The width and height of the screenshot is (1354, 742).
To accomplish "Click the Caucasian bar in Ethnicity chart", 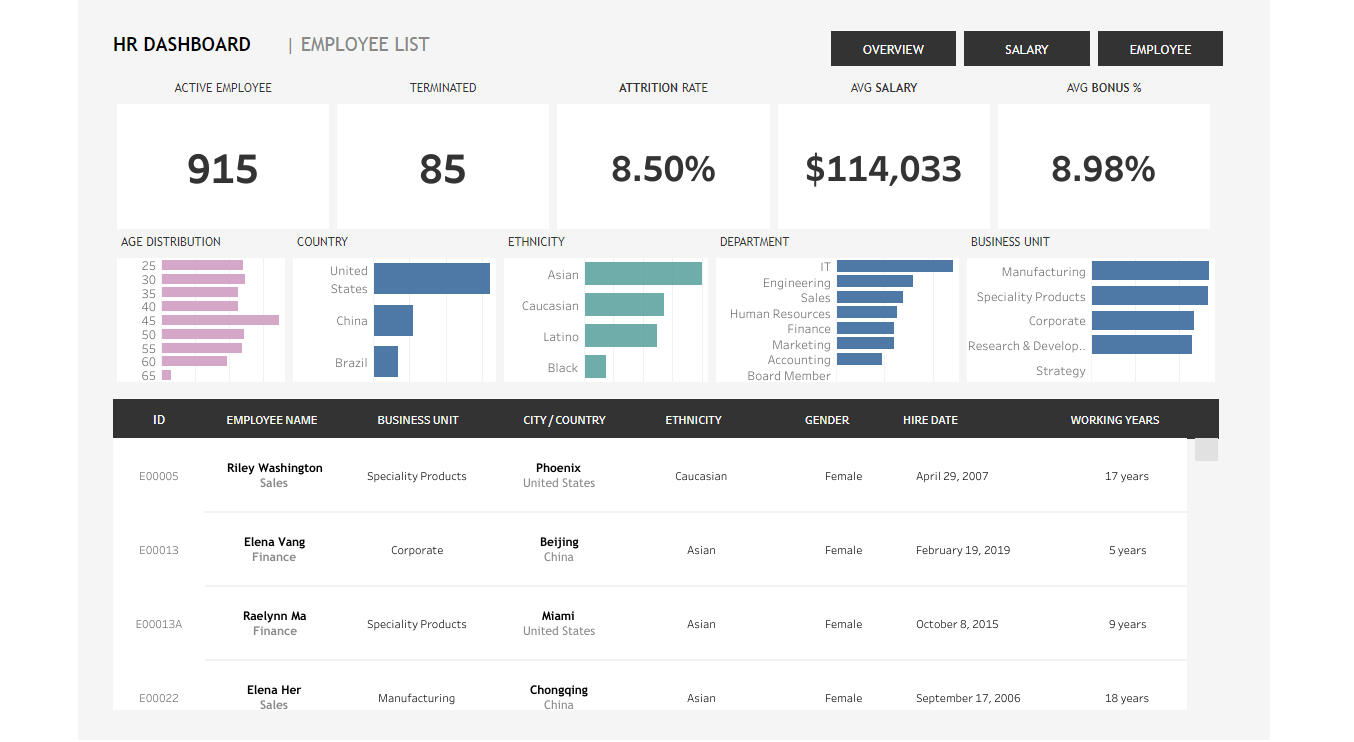I will click(x=624, y=305).
